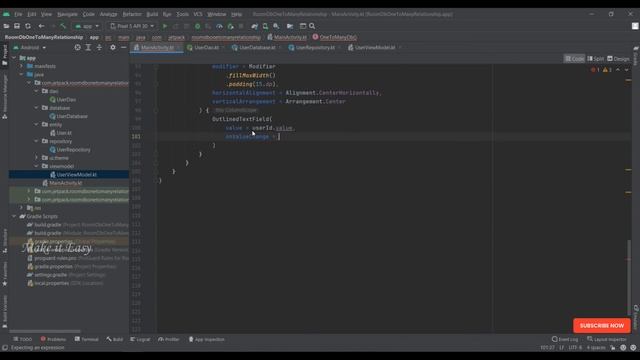The width and height of the screenshot is (640, 360).
Task: Click the Subscribe Now button
Action: coord(602,326)
